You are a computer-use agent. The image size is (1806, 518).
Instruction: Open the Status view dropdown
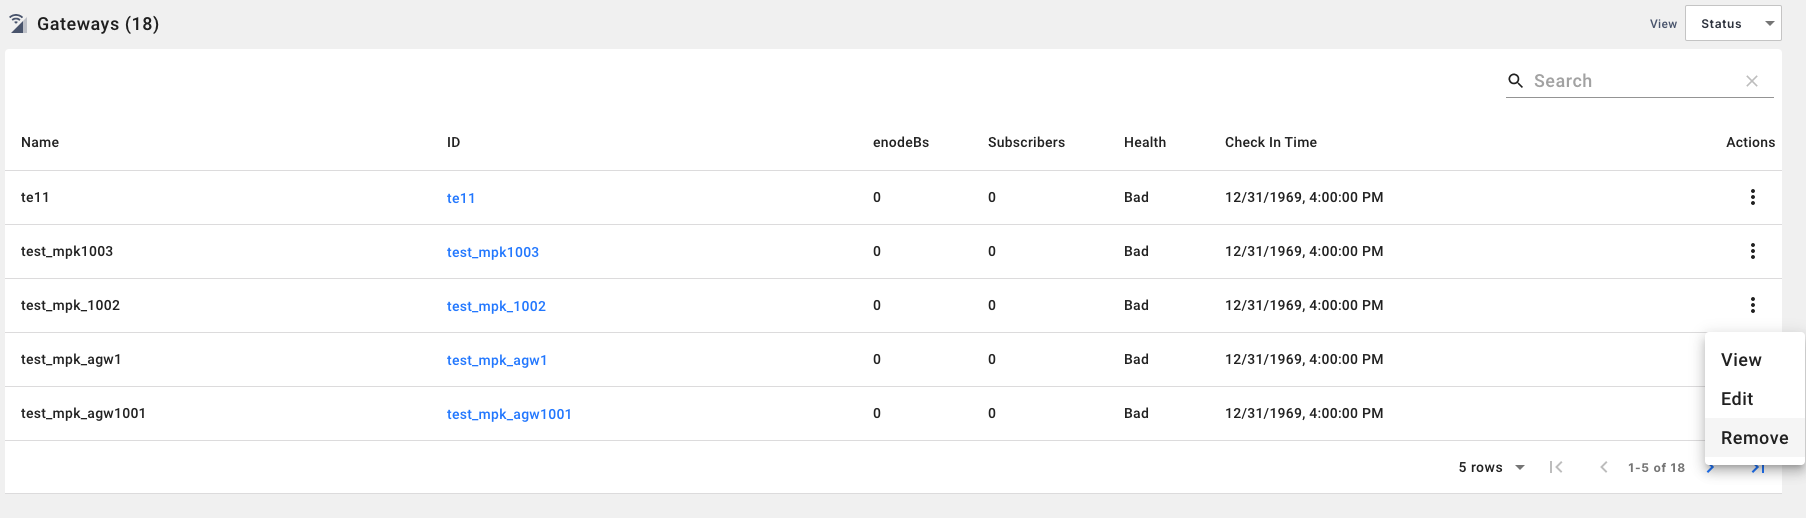point(1733,24)
